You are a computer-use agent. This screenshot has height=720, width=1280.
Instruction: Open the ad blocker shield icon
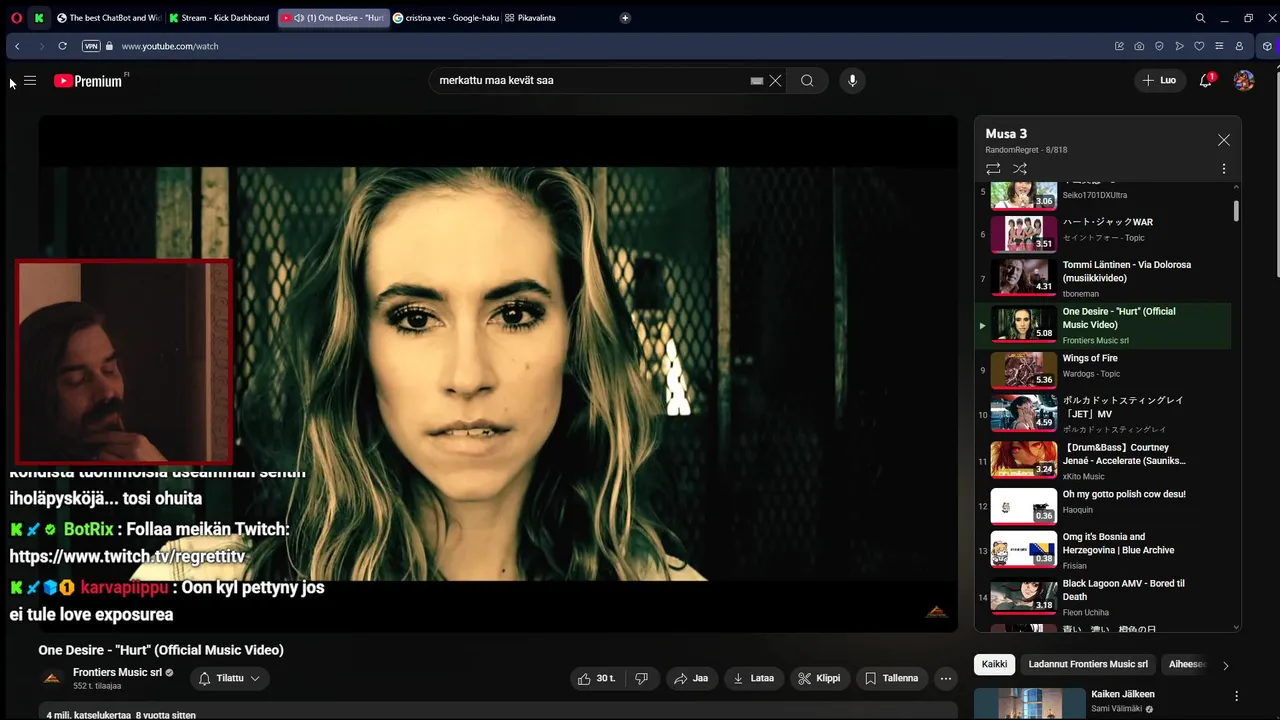pyautogui.click(x=1159, y=46)
